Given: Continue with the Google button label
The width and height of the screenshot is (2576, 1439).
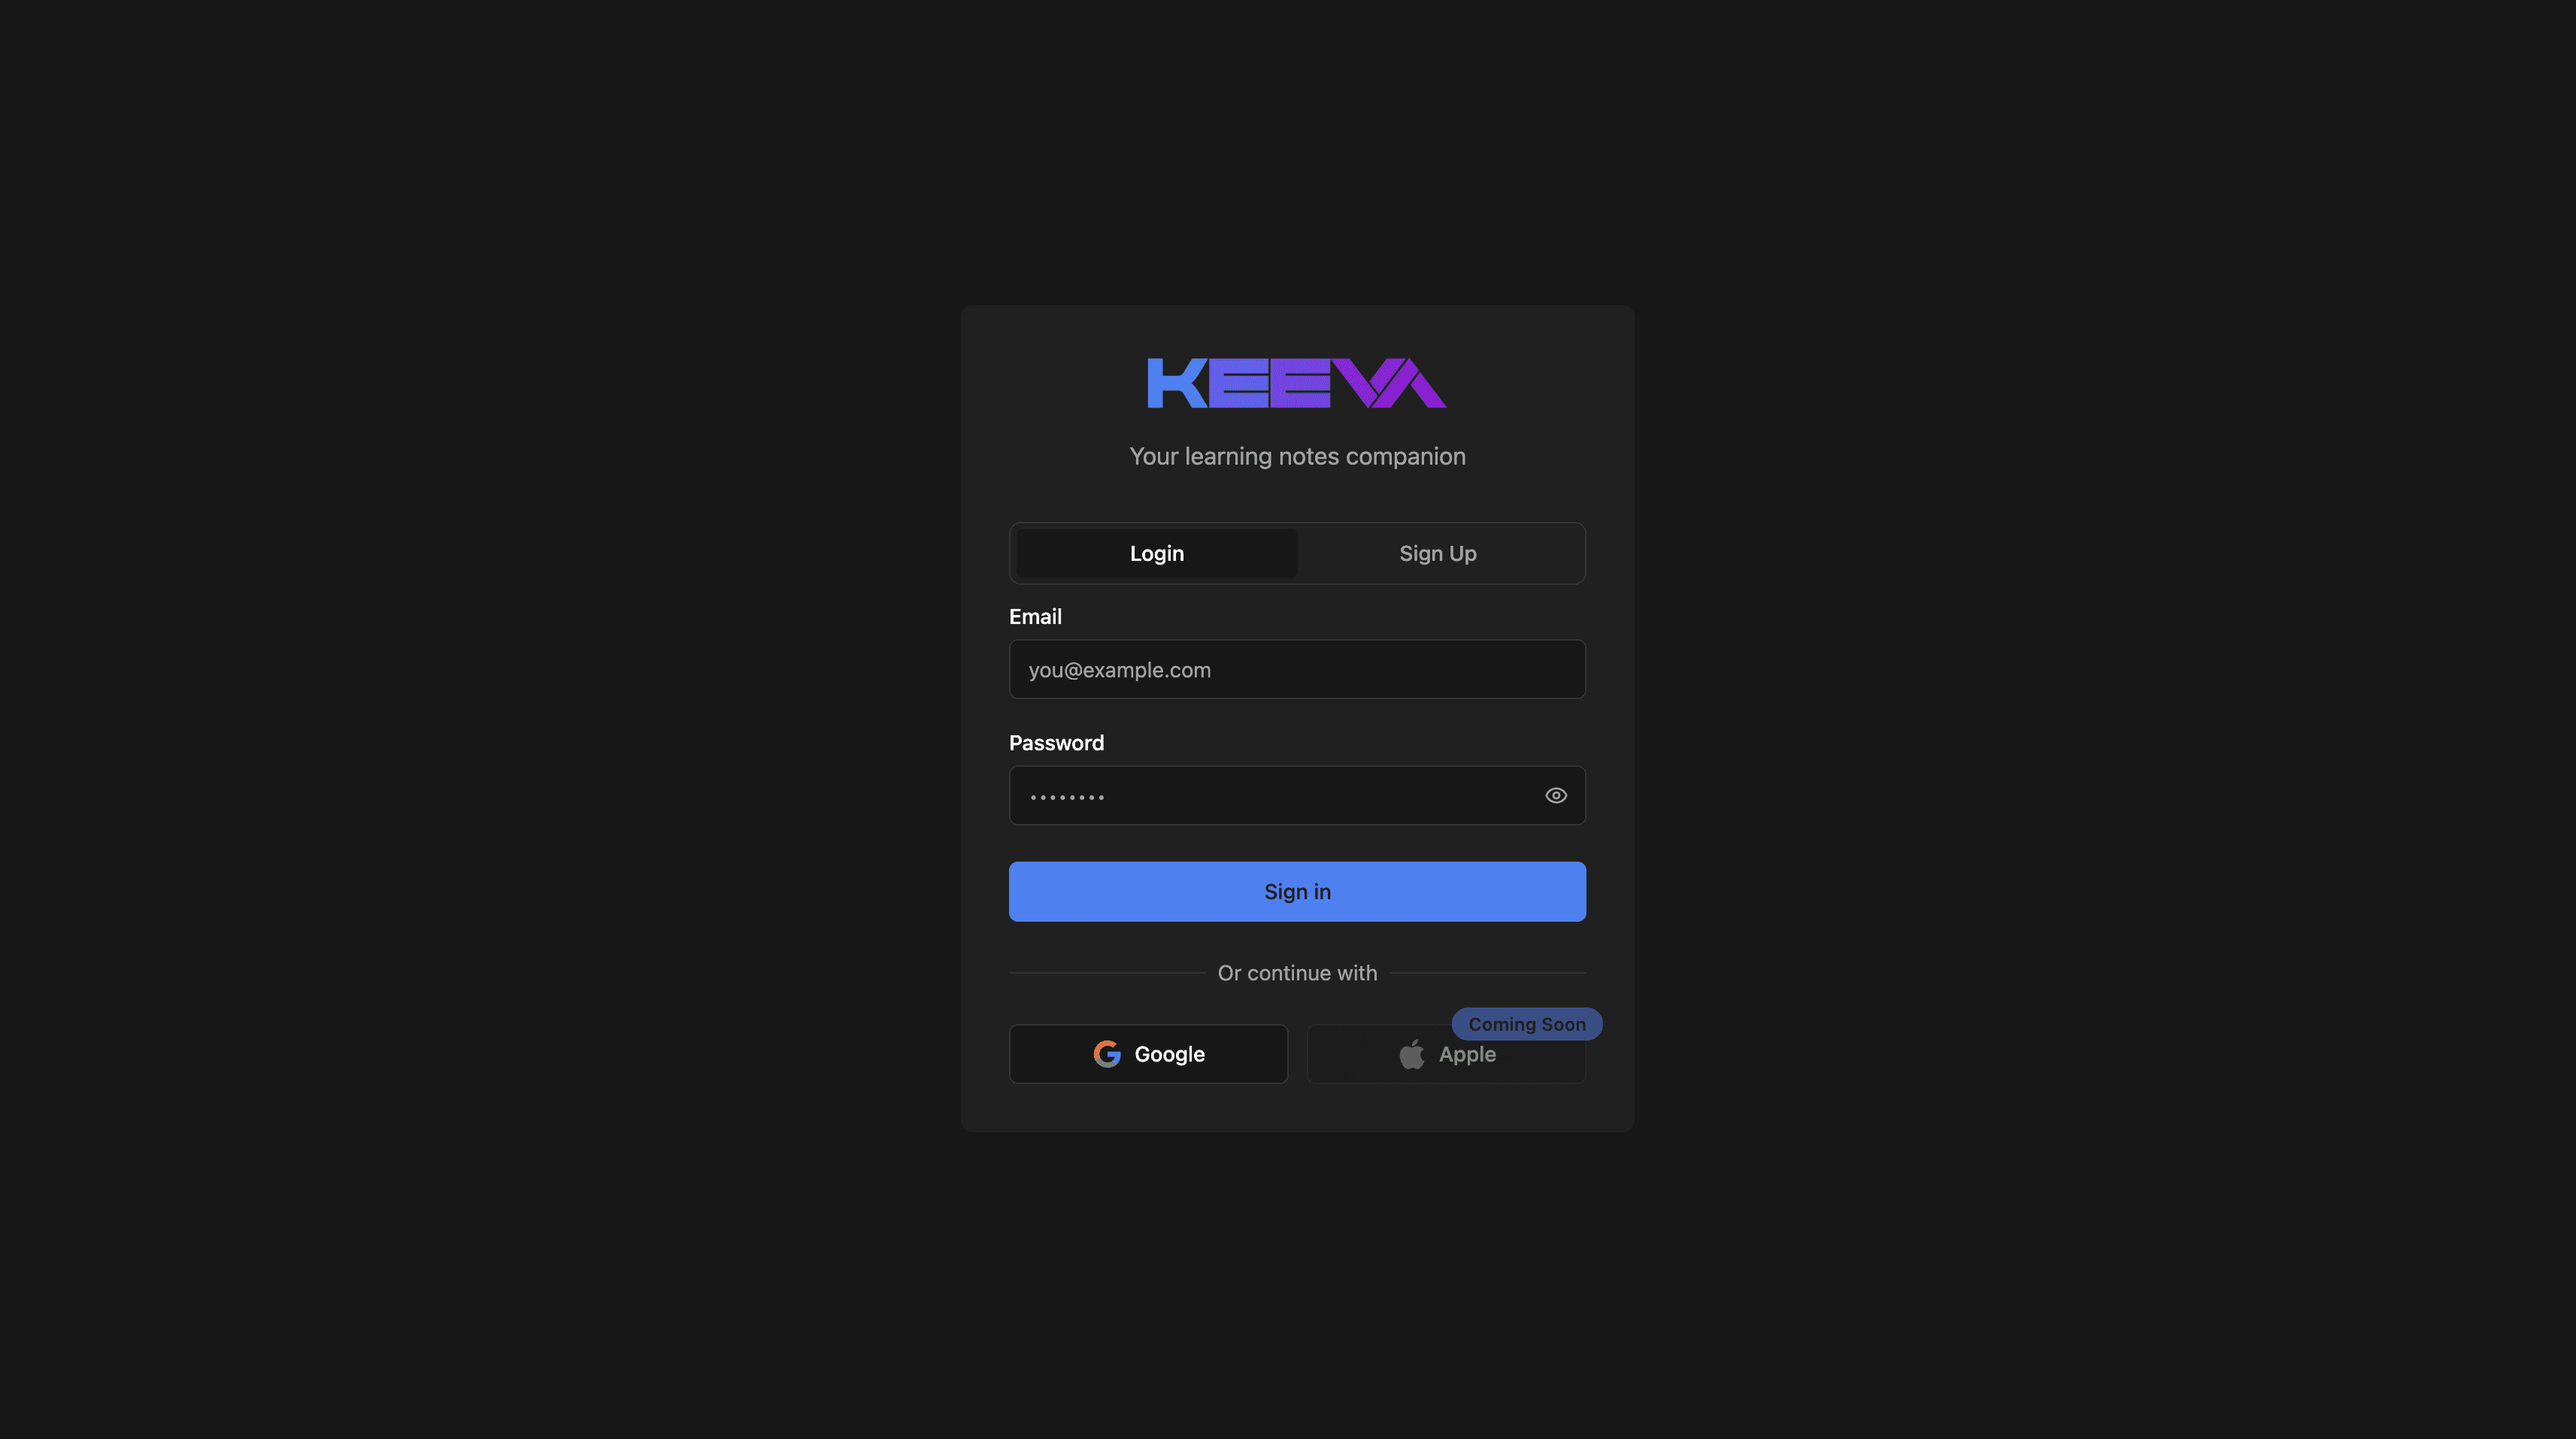Looking at the screenshot, I should coord(1170,1054).
